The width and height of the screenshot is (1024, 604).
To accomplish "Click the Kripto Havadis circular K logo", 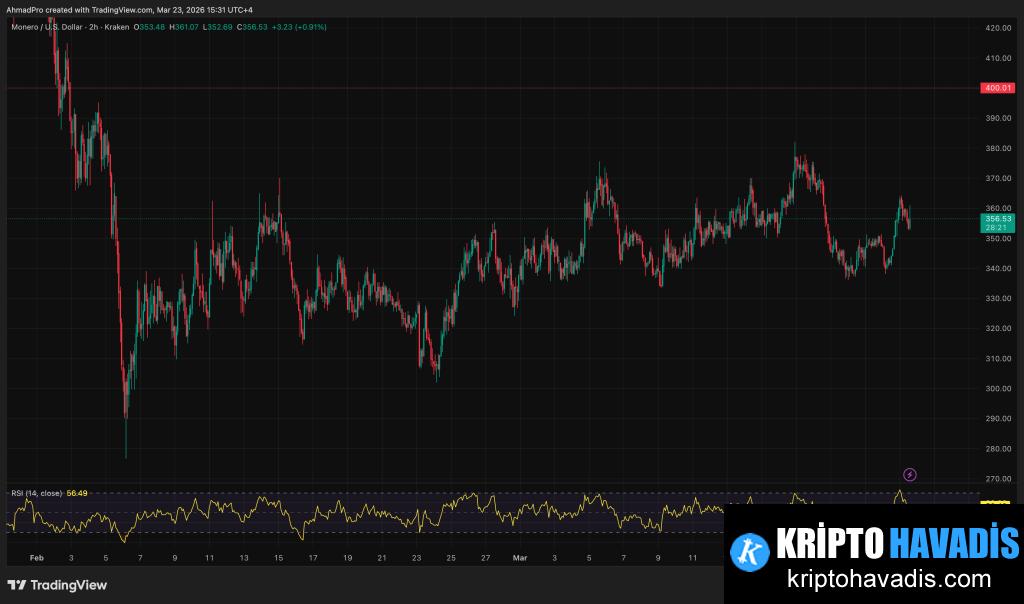I will click(x=749, y=551).
